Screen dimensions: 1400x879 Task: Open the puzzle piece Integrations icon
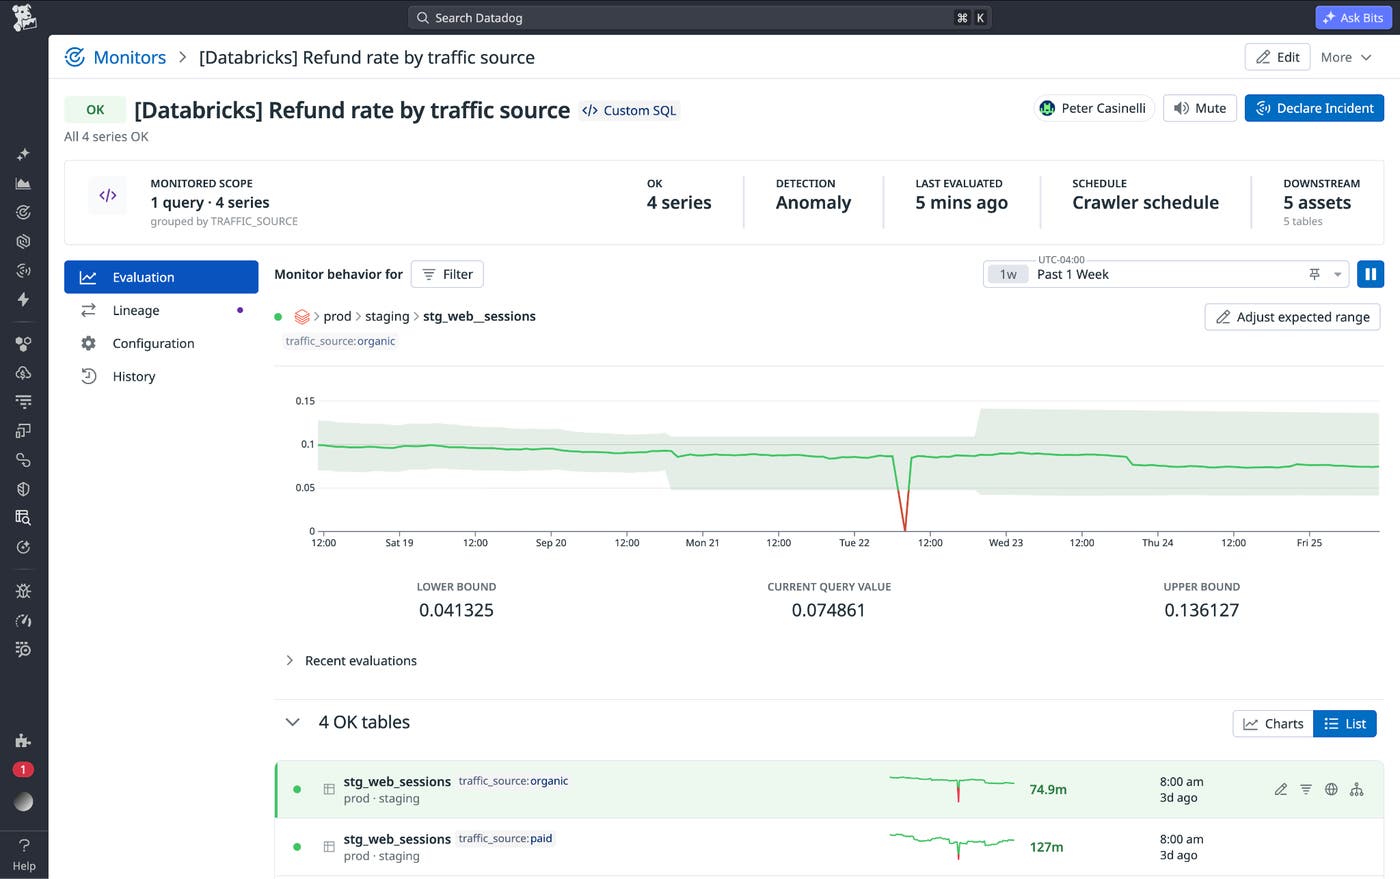23,740
